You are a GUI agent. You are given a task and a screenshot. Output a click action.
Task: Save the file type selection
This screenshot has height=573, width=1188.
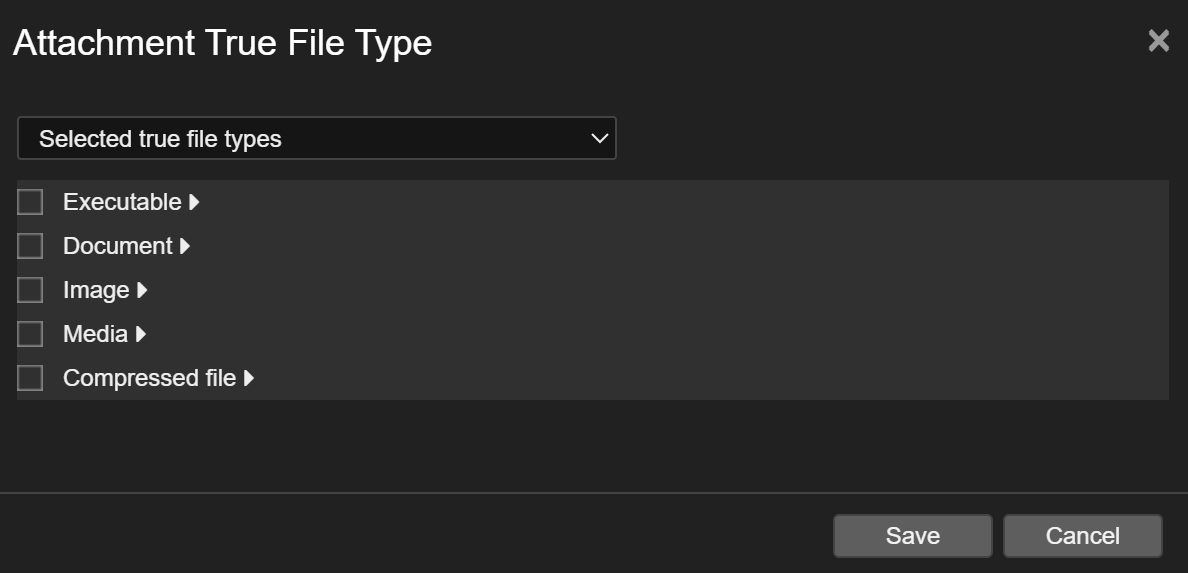[912, 536]
